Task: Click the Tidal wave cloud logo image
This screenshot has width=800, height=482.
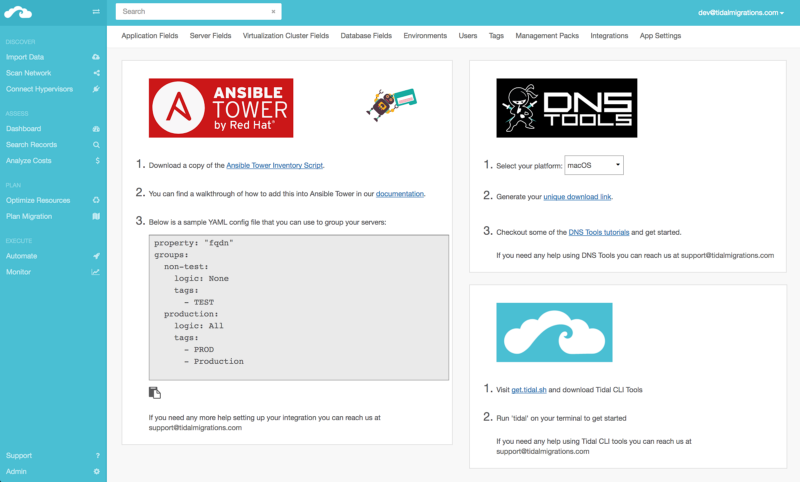Action: pyautogui.click(x=554, y=333)
